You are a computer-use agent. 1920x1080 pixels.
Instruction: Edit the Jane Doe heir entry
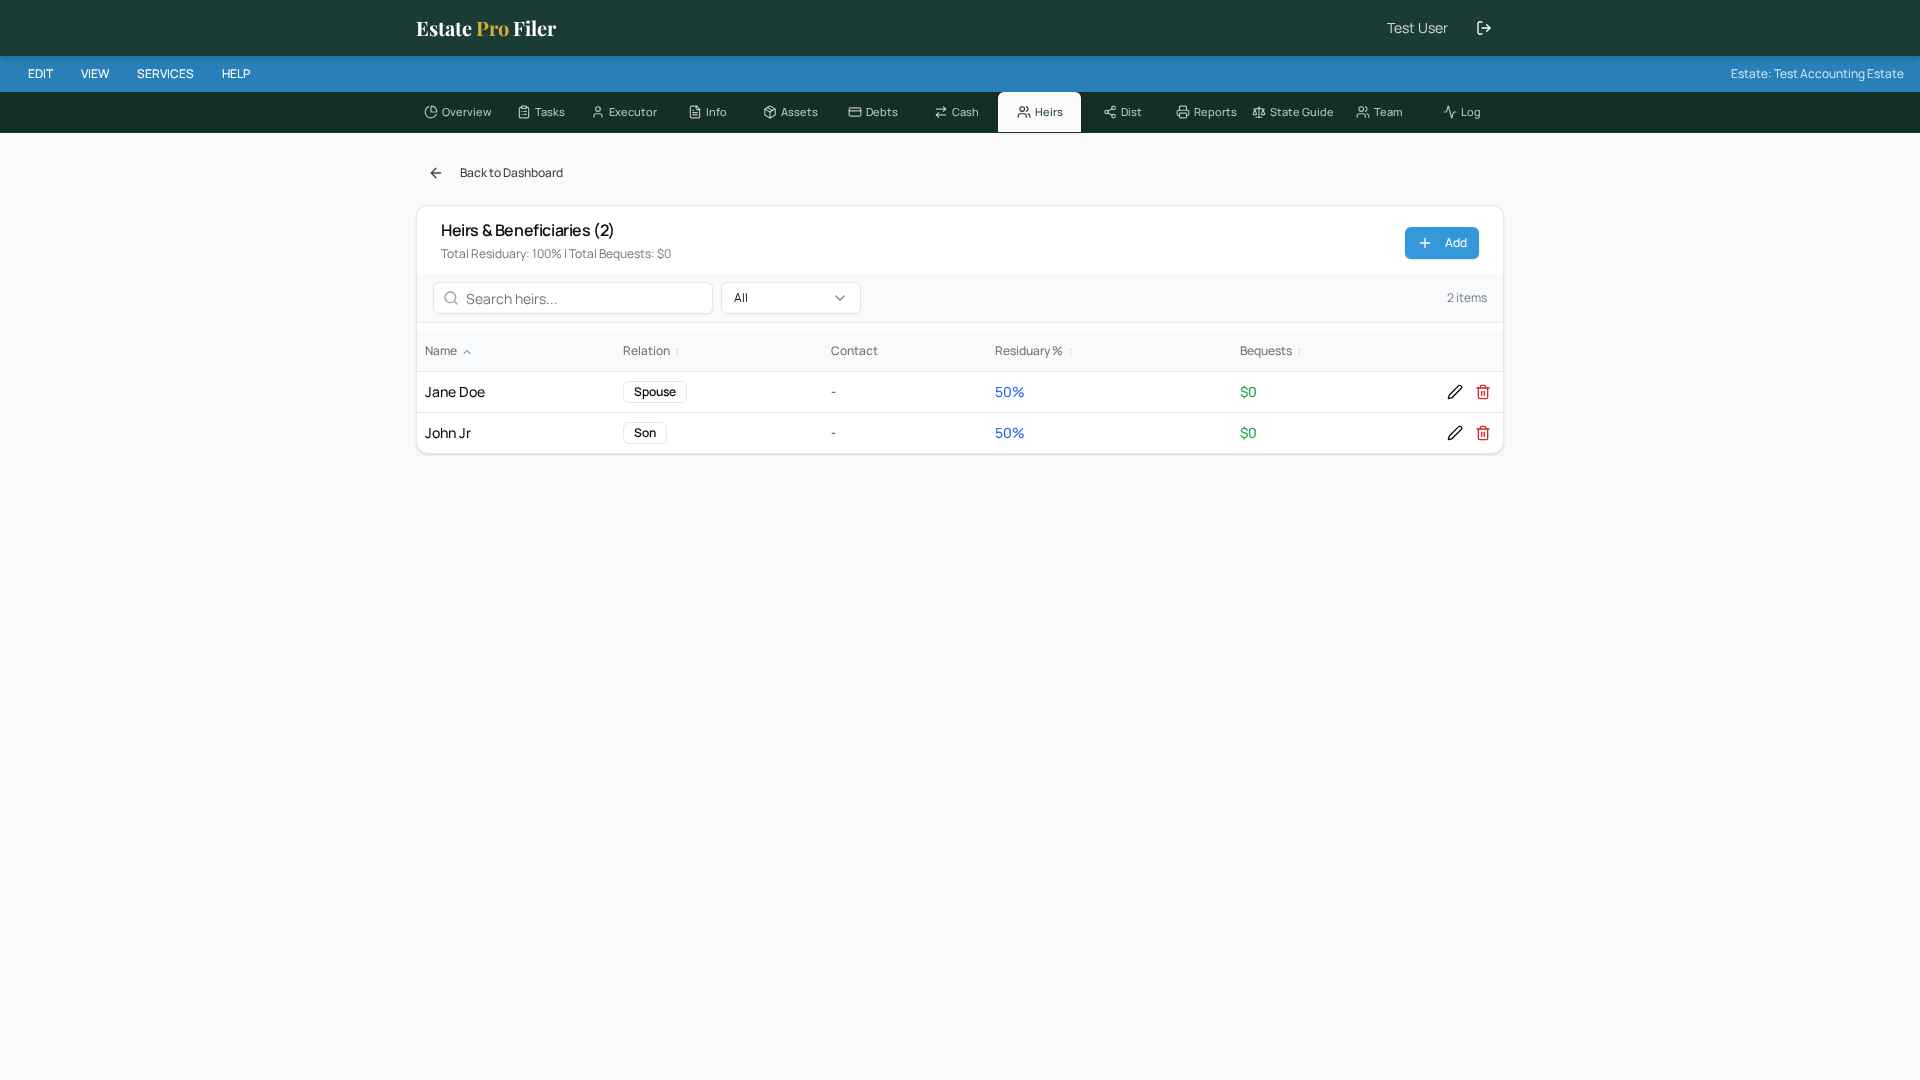coord(1455,392)
